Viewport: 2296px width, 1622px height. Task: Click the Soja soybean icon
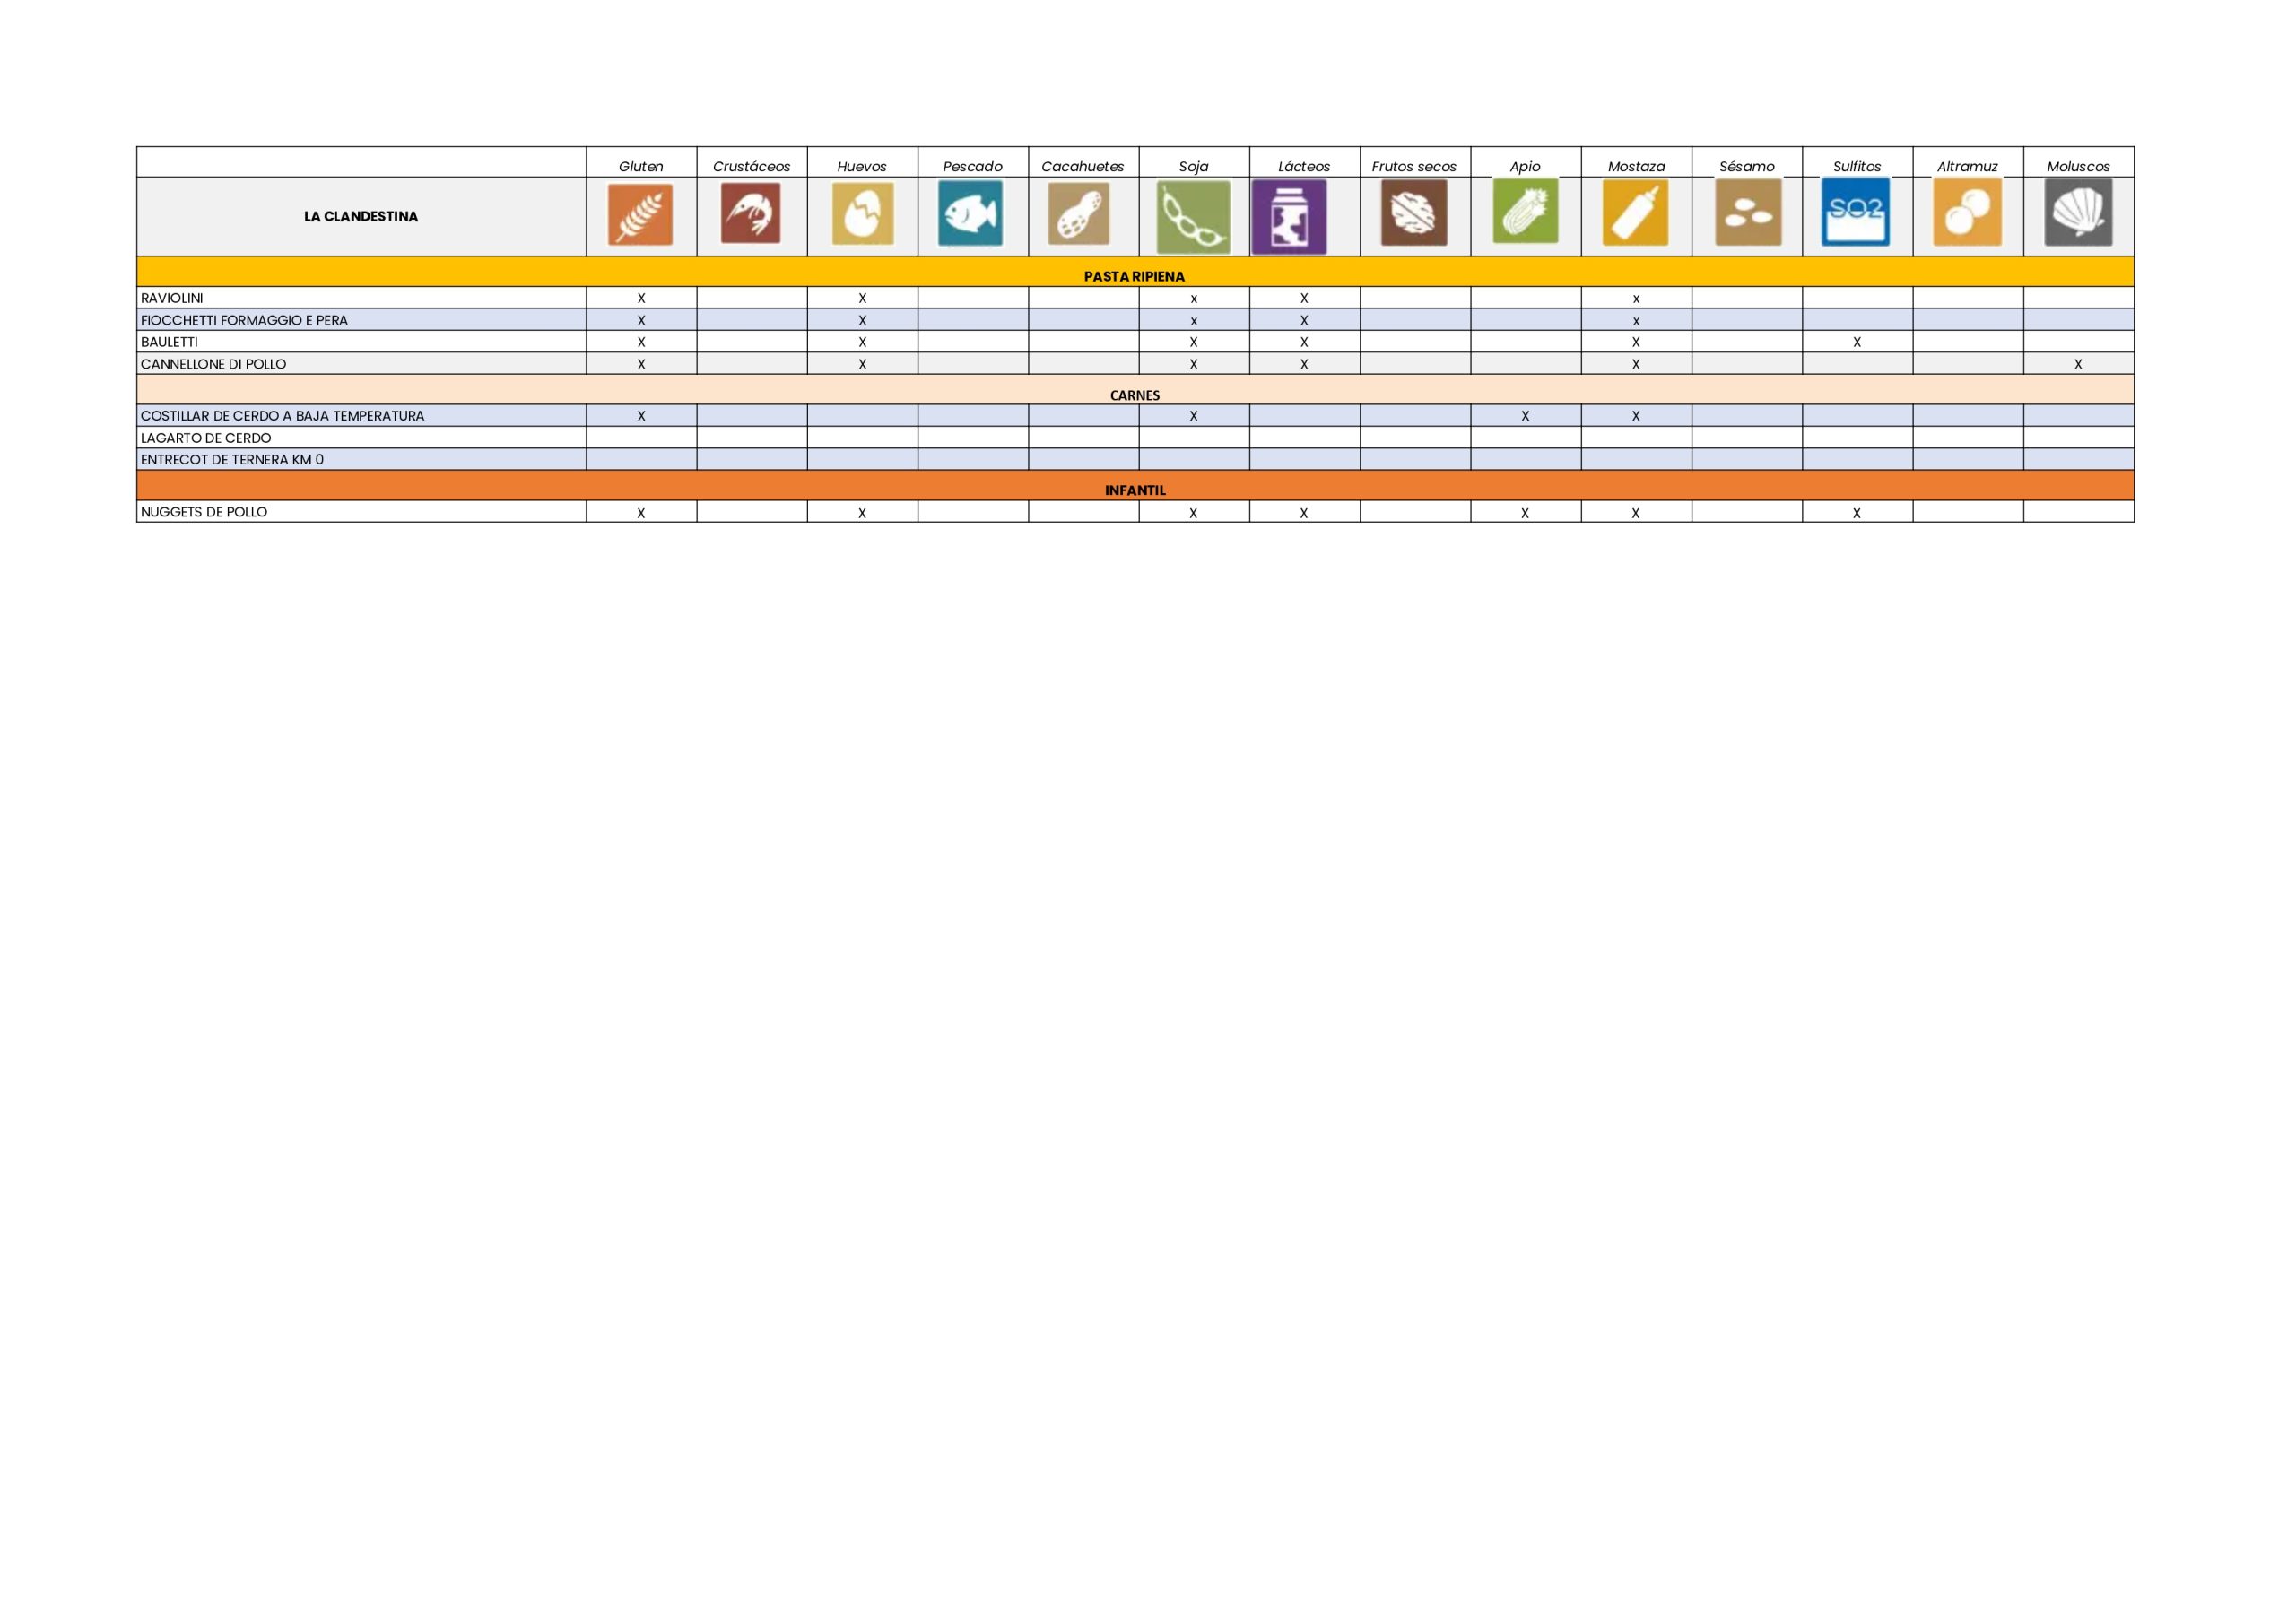pyautogui.click(x=1193, y=217)
